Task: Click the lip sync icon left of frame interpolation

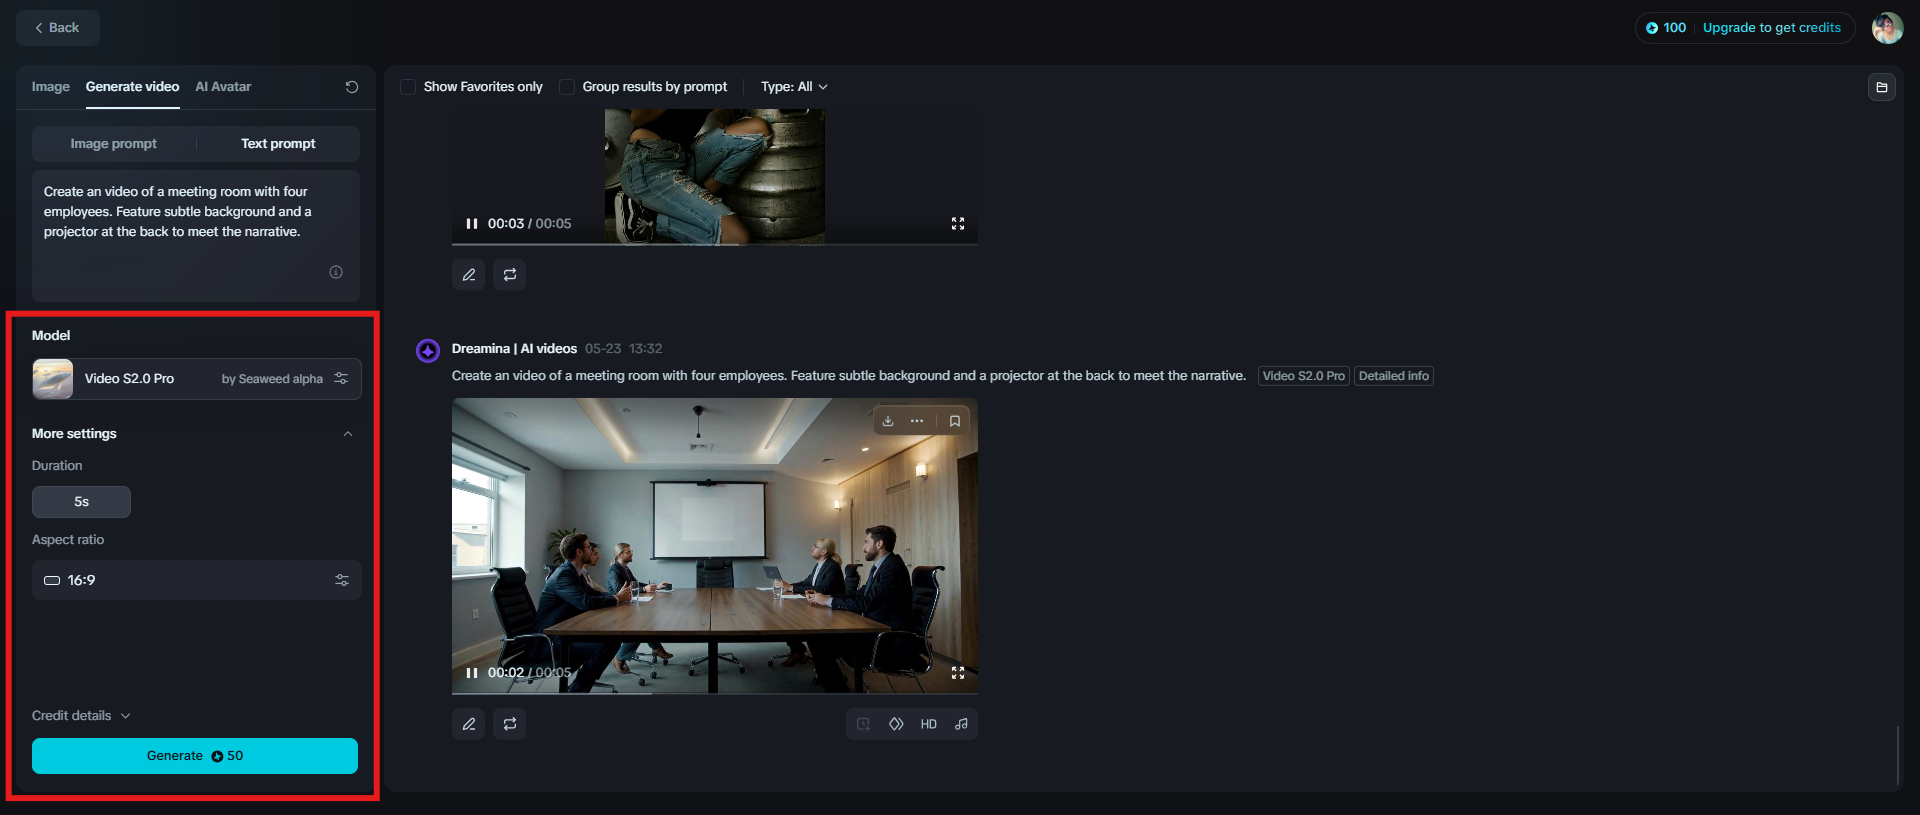Action: tap(863, 724)
